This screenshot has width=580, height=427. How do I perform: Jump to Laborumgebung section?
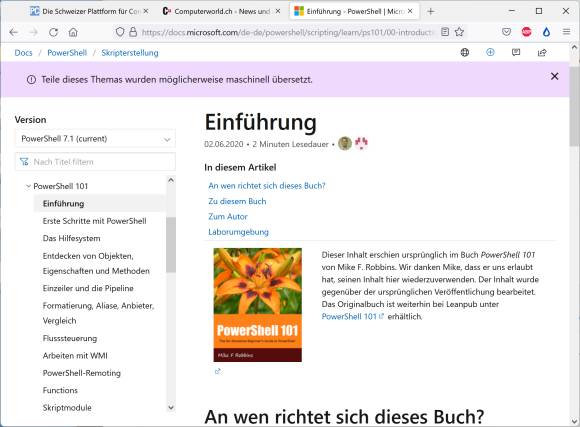coord(238,232)
